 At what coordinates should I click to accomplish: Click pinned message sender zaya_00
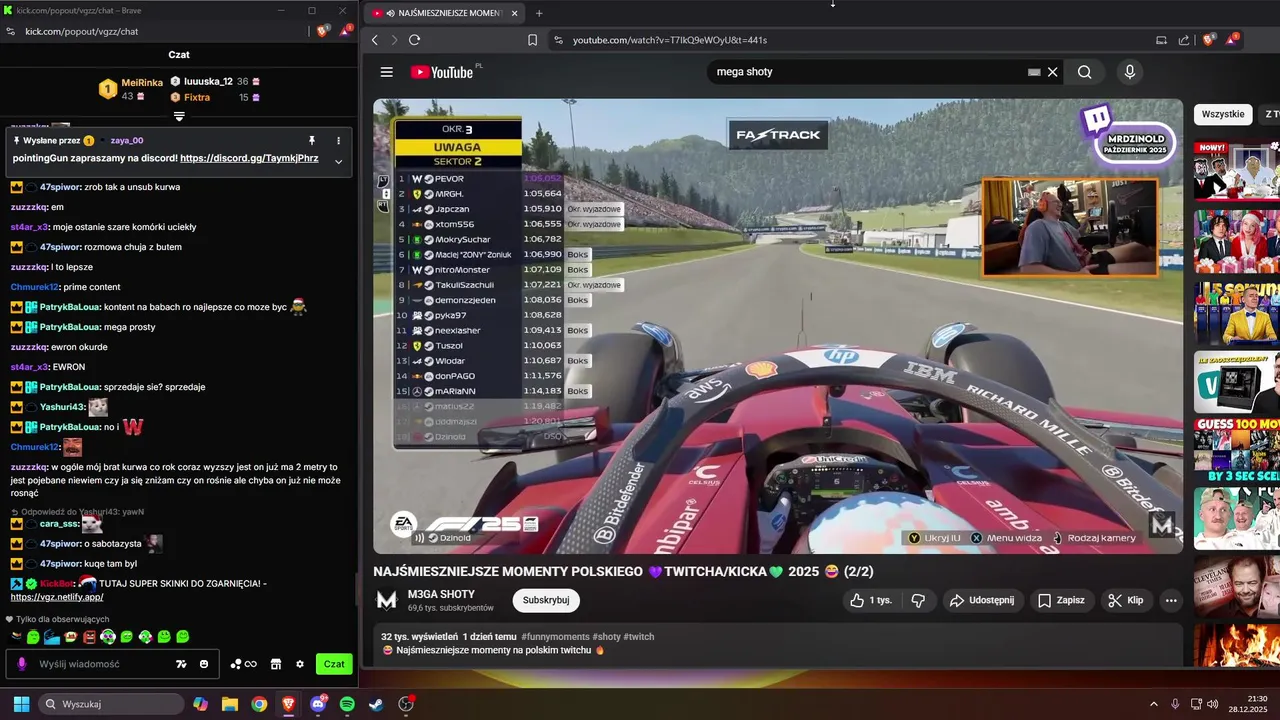pyautogui.click(x=127, y=141)
